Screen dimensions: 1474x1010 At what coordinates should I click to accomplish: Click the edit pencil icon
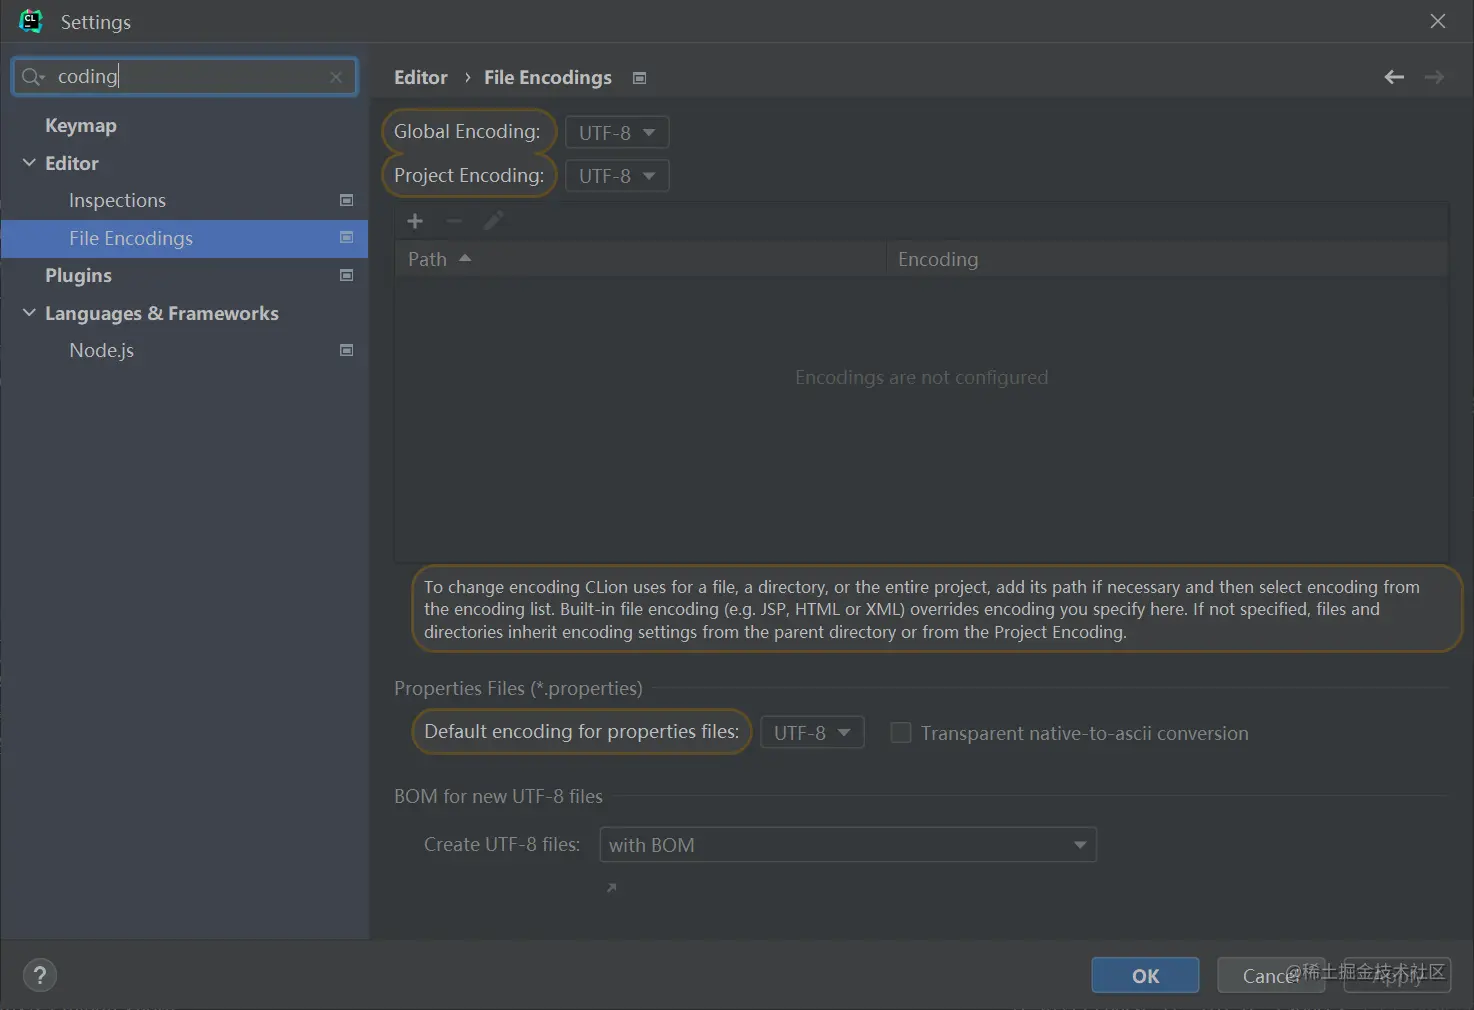[x=493, y=221]
